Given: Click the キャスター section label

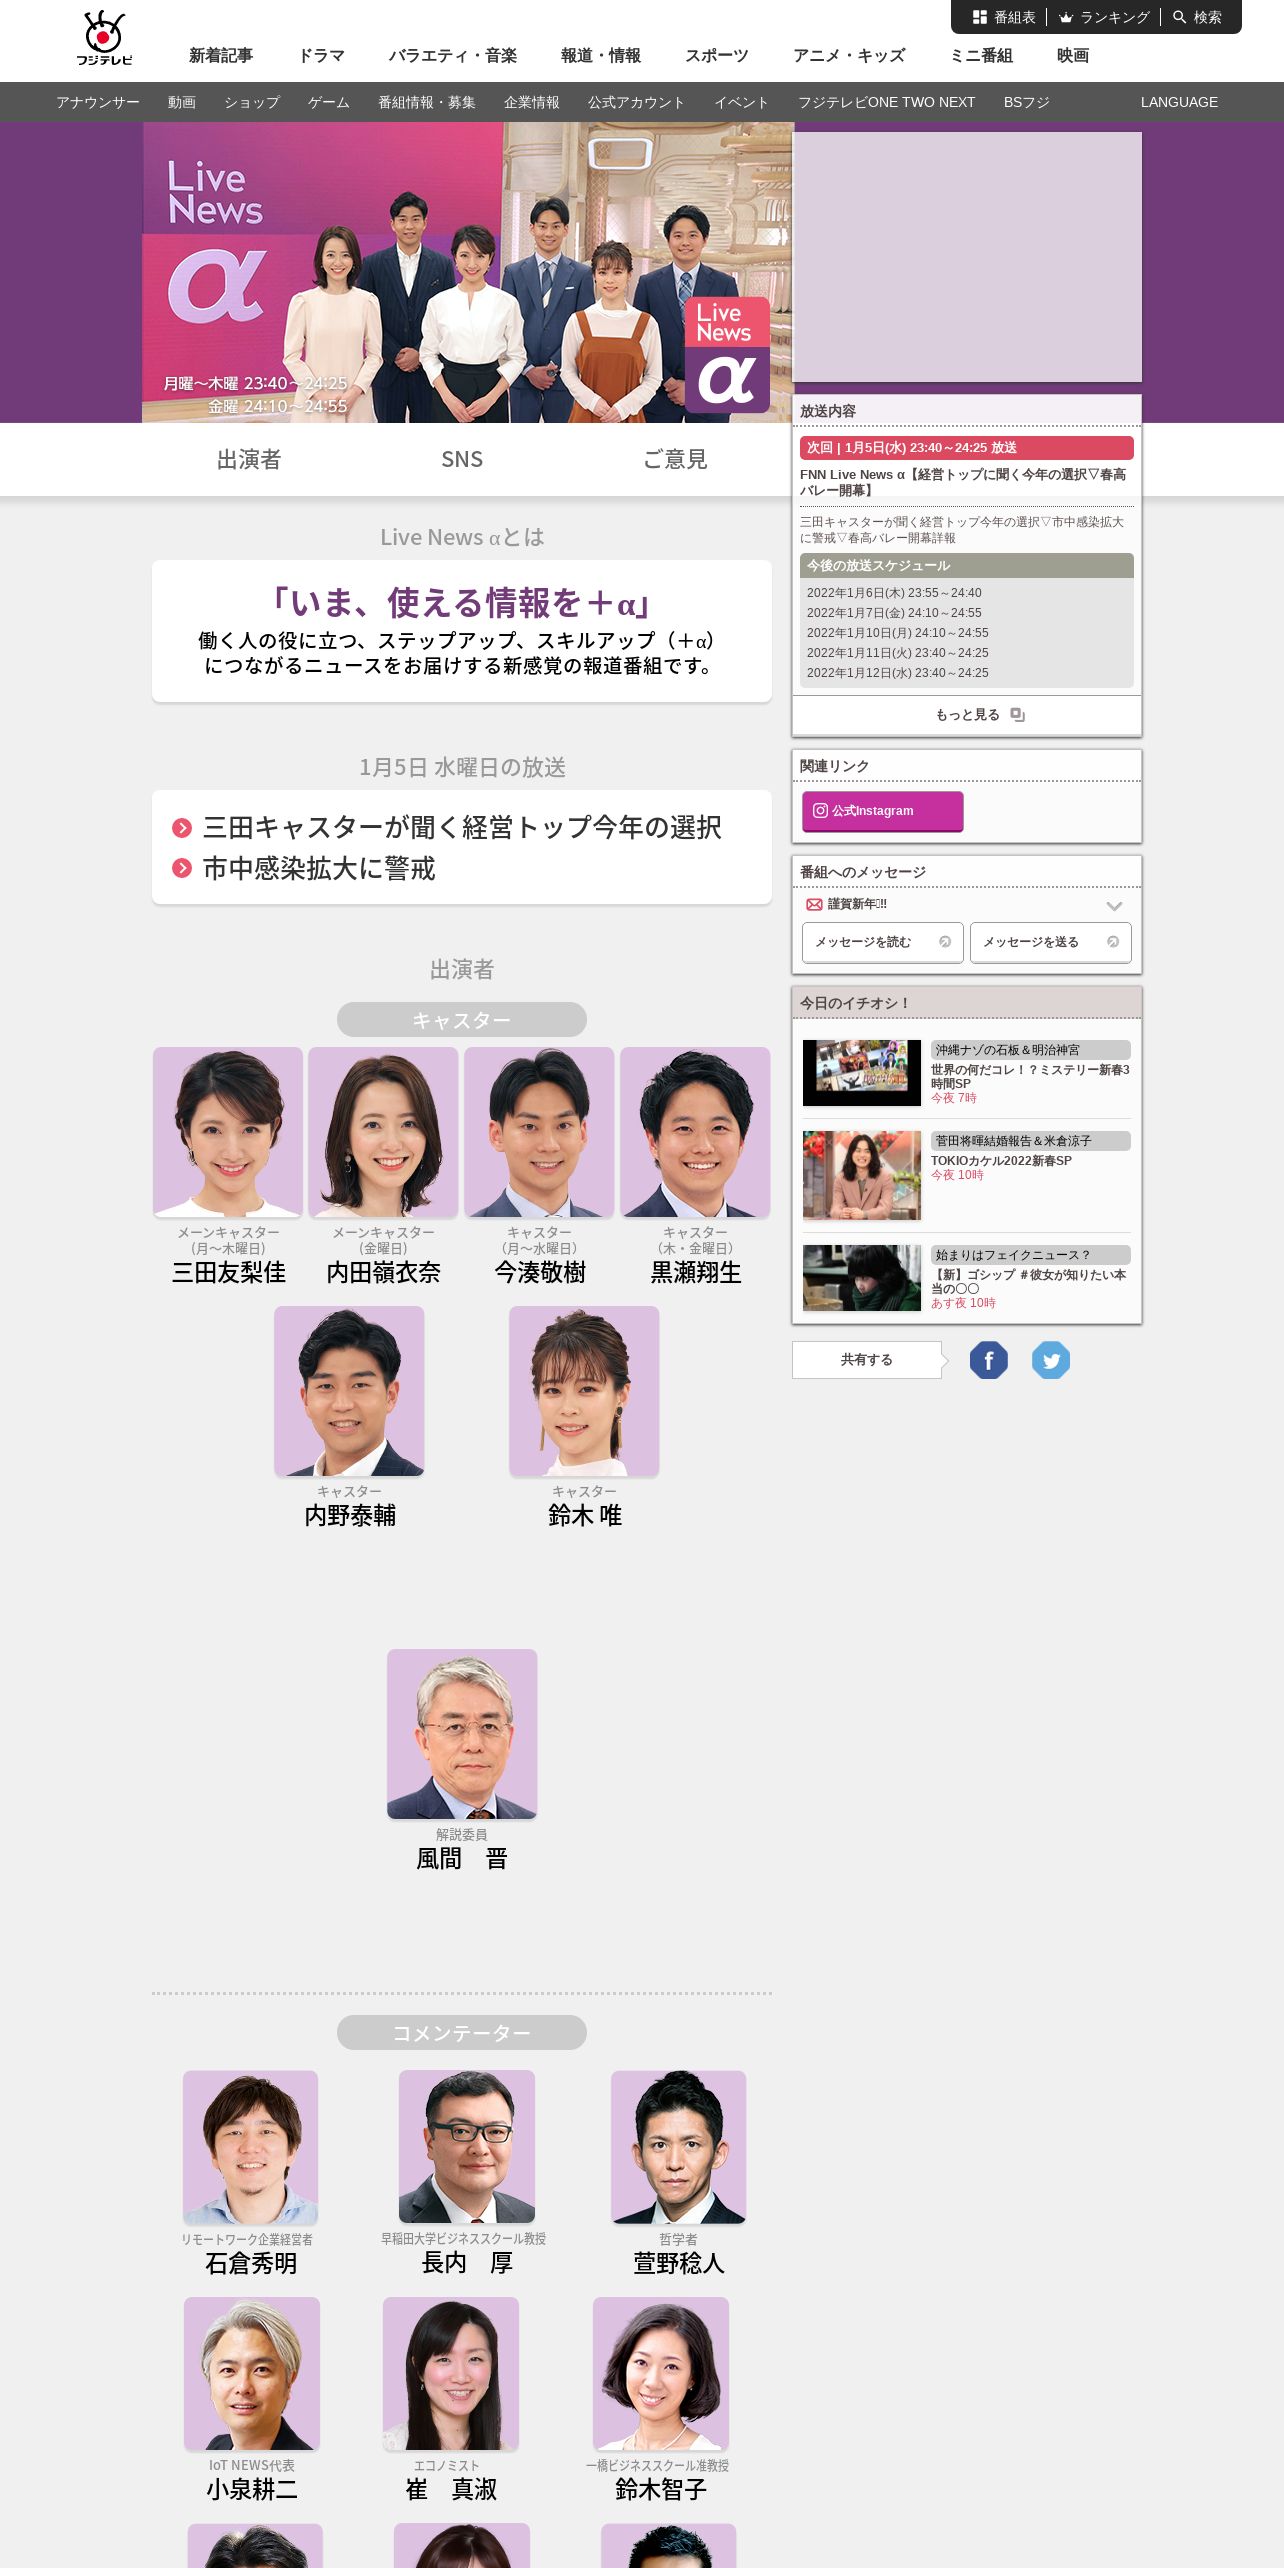Looking at the screenshot, I should pos(462,1020).
